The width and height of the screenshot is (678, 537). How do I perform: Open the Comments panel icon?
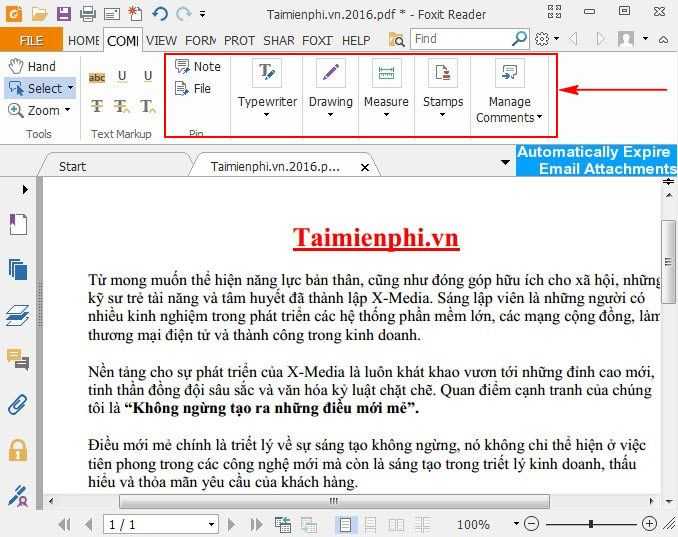[18, 360]
